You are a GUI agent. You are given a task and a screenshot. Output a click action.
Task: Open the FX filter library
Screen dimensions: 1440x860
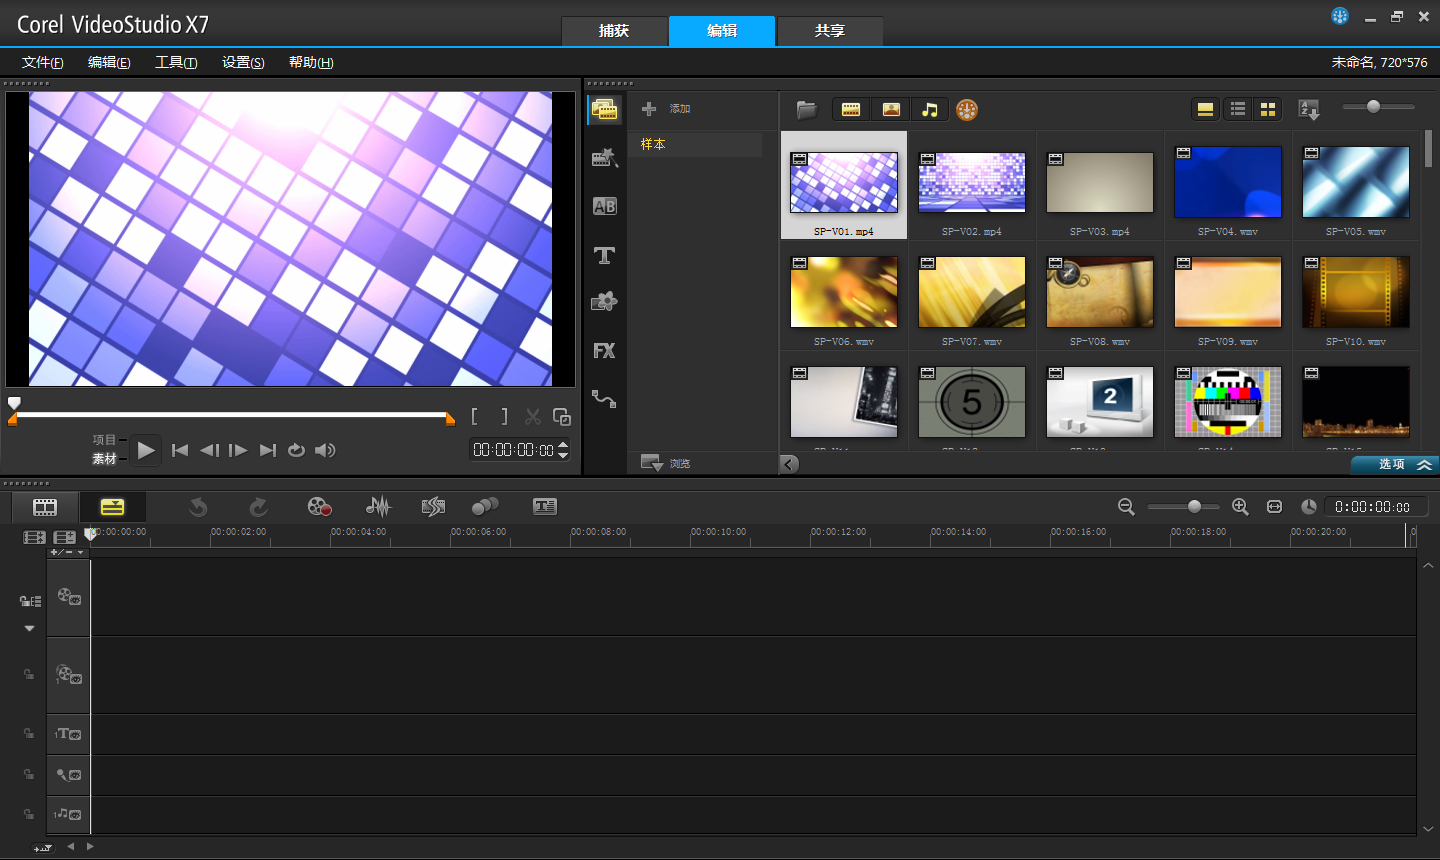604,351
